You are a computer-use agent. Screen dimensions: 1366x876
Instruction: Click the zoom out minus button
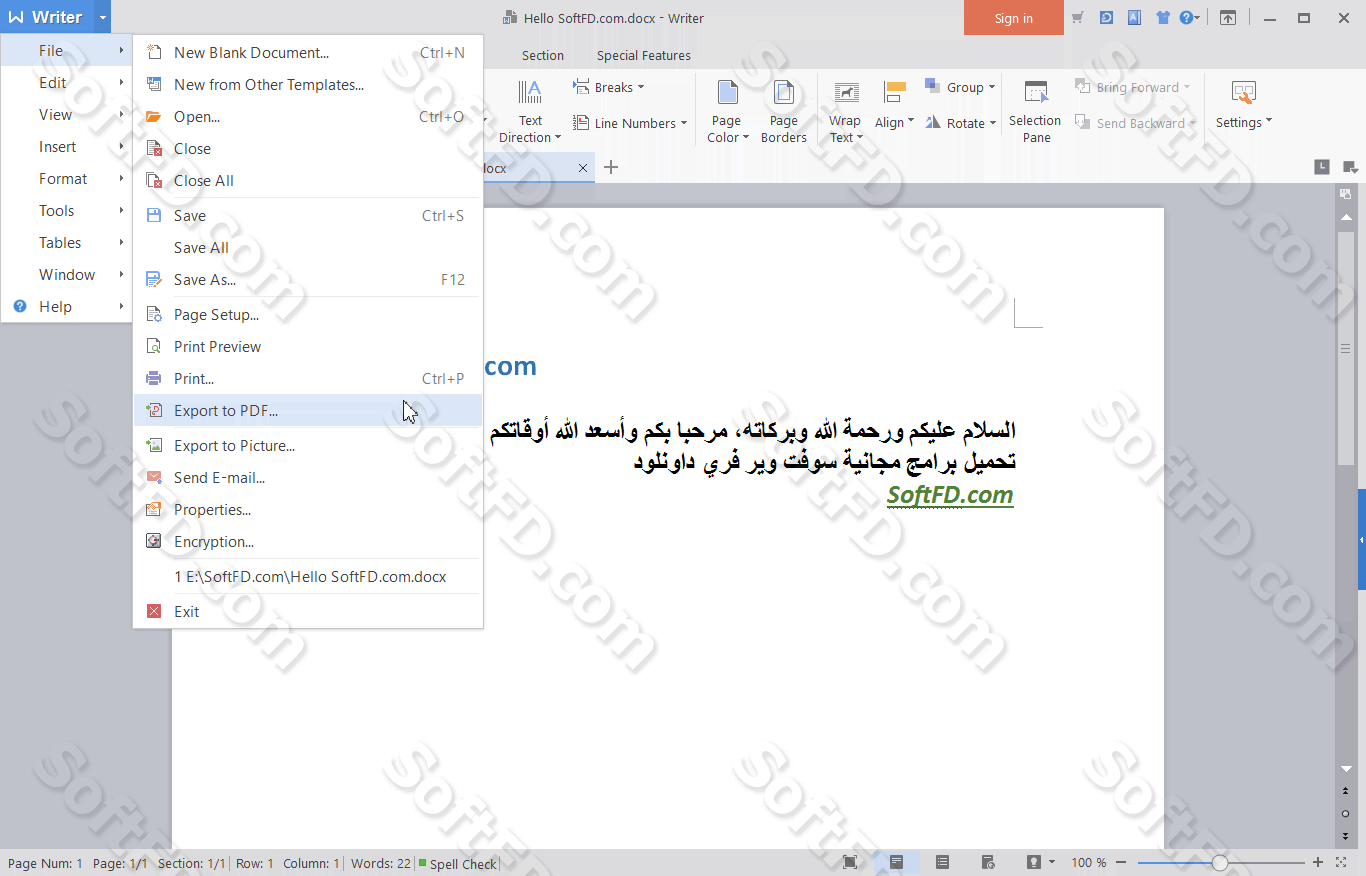click(1121, 862)
